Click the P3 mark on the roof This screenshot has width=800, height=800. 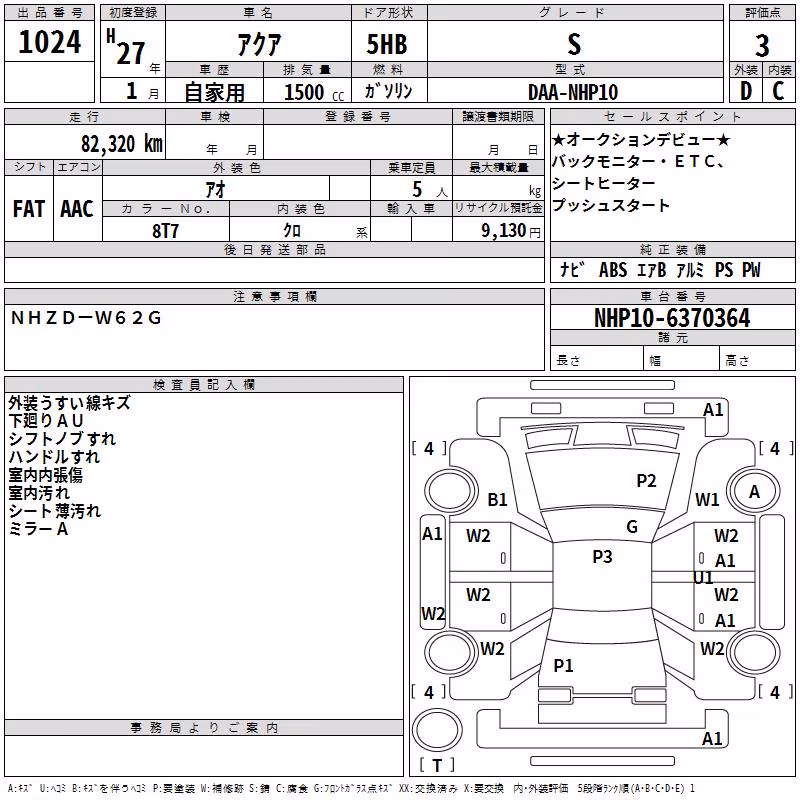click(602, 556)
